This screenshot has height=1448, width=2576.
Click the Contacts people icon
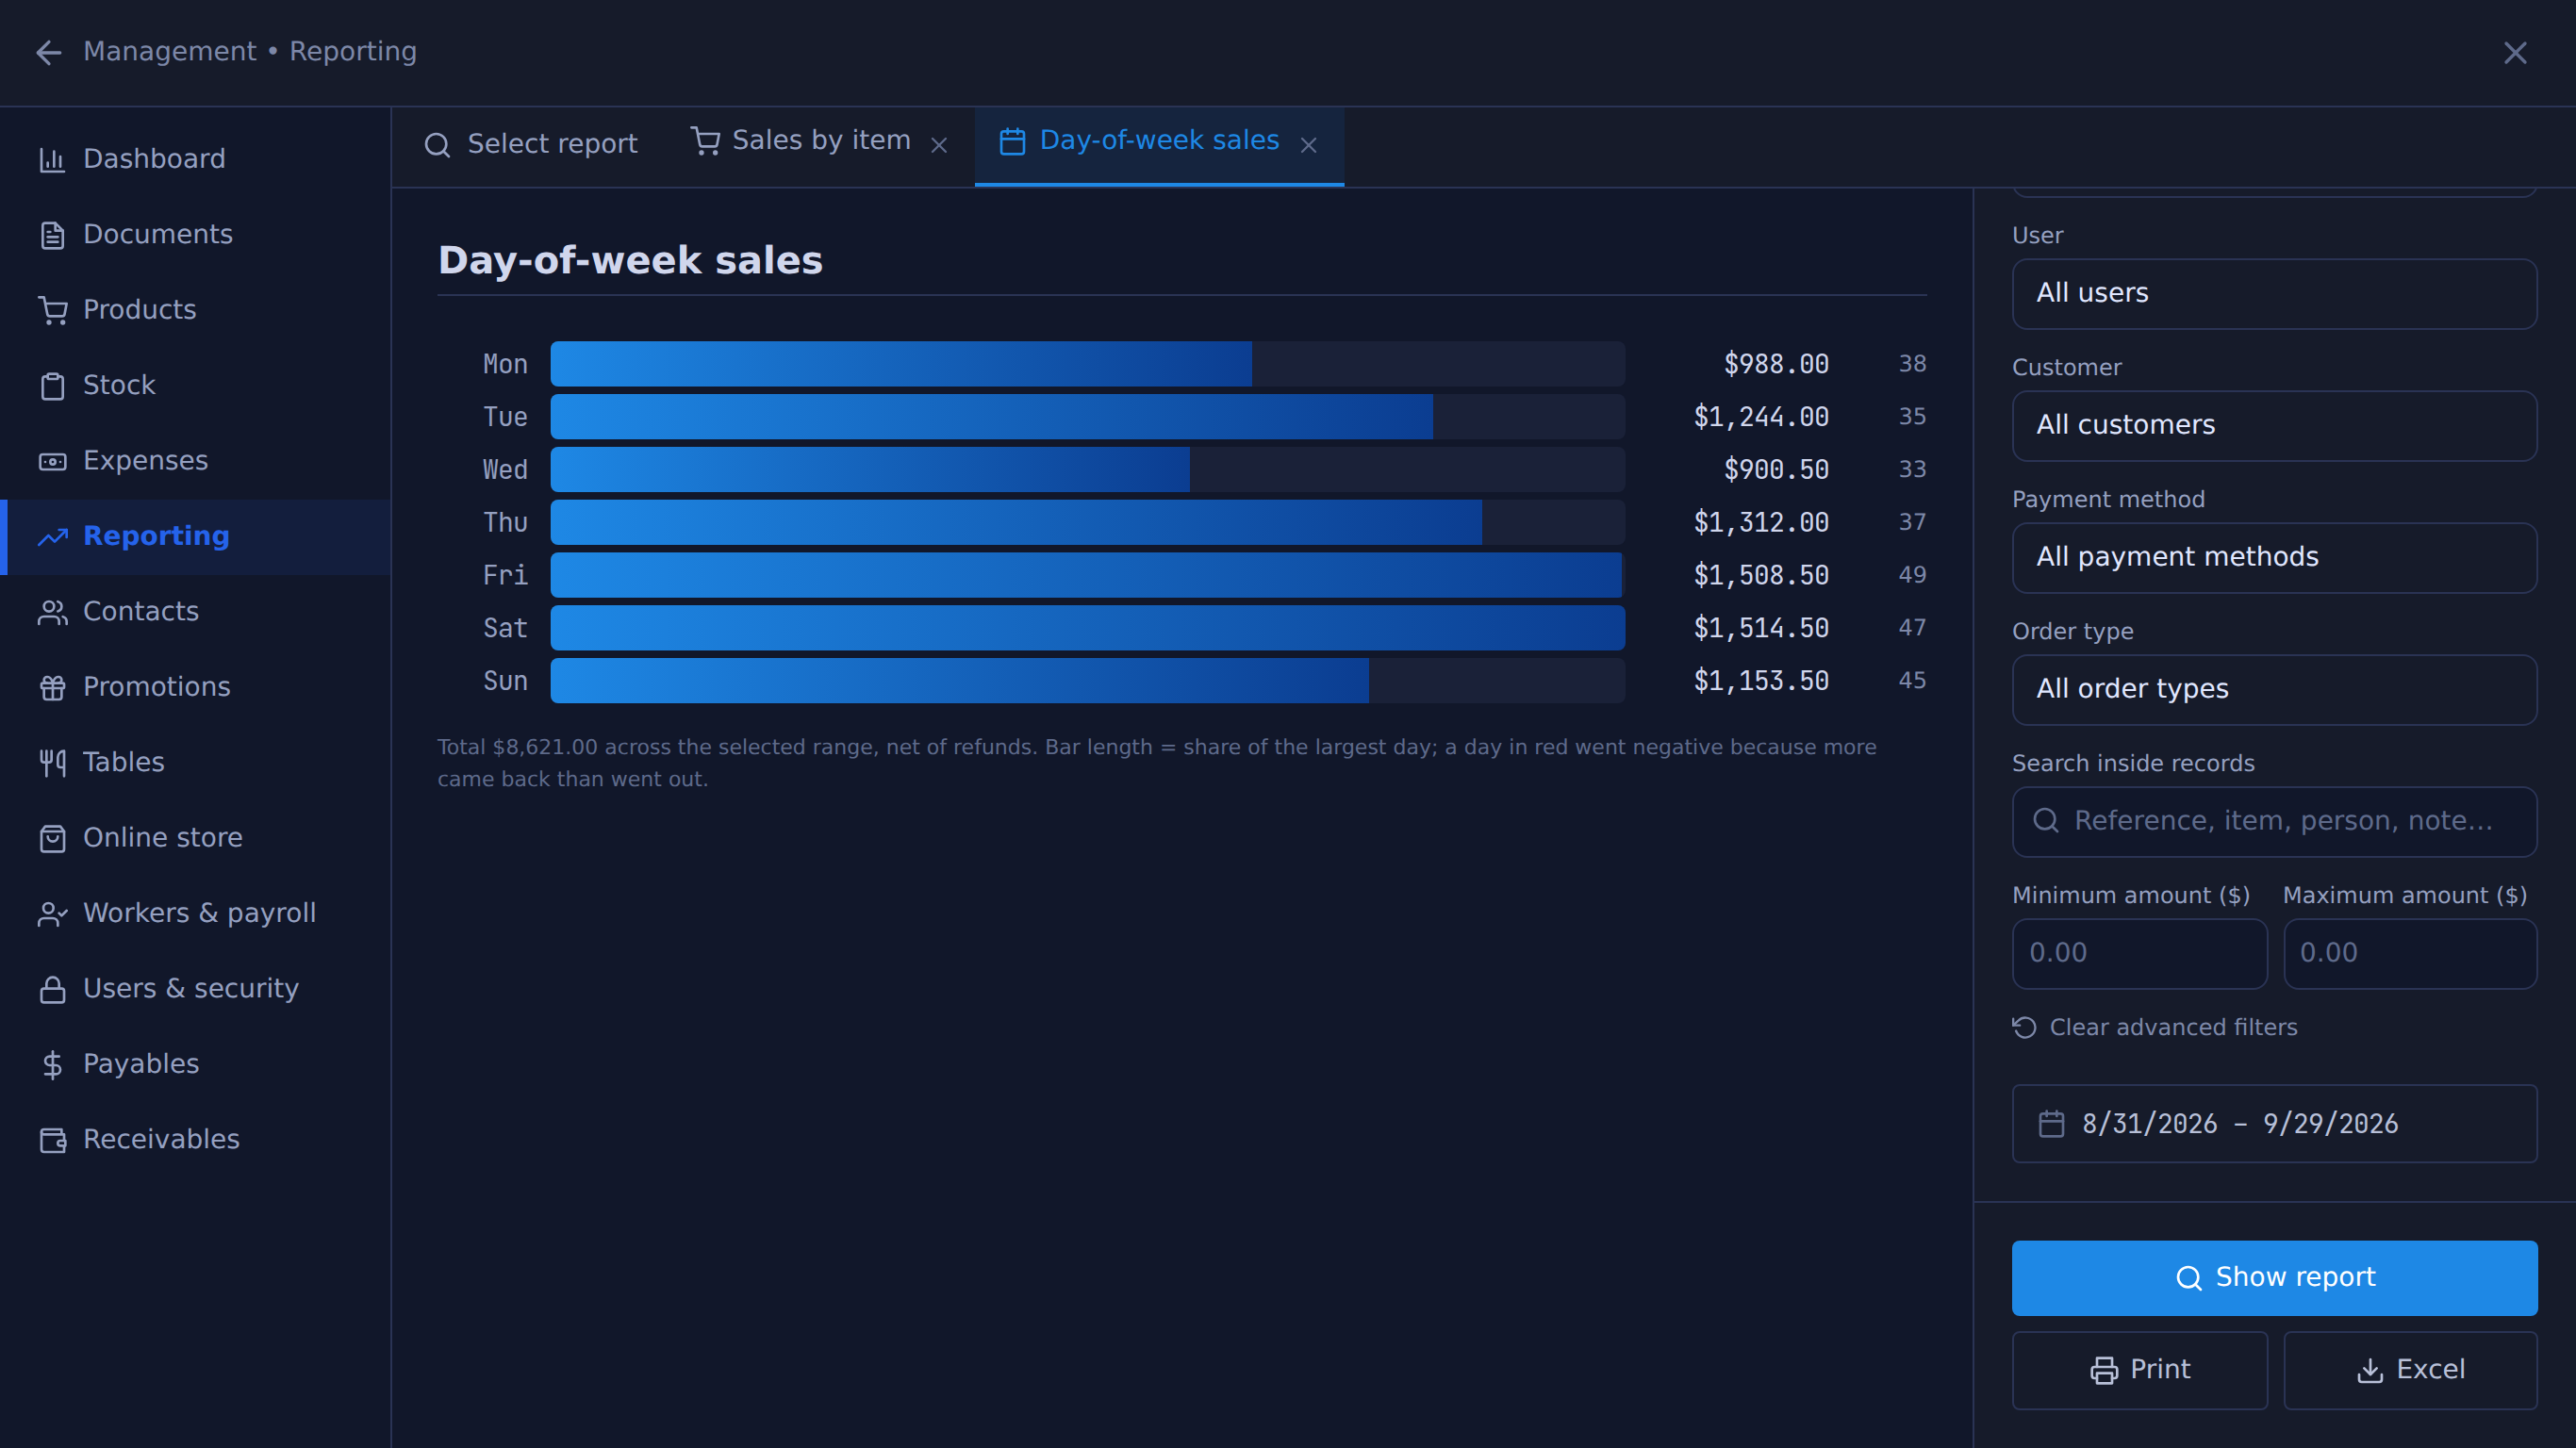click(52, 612)
